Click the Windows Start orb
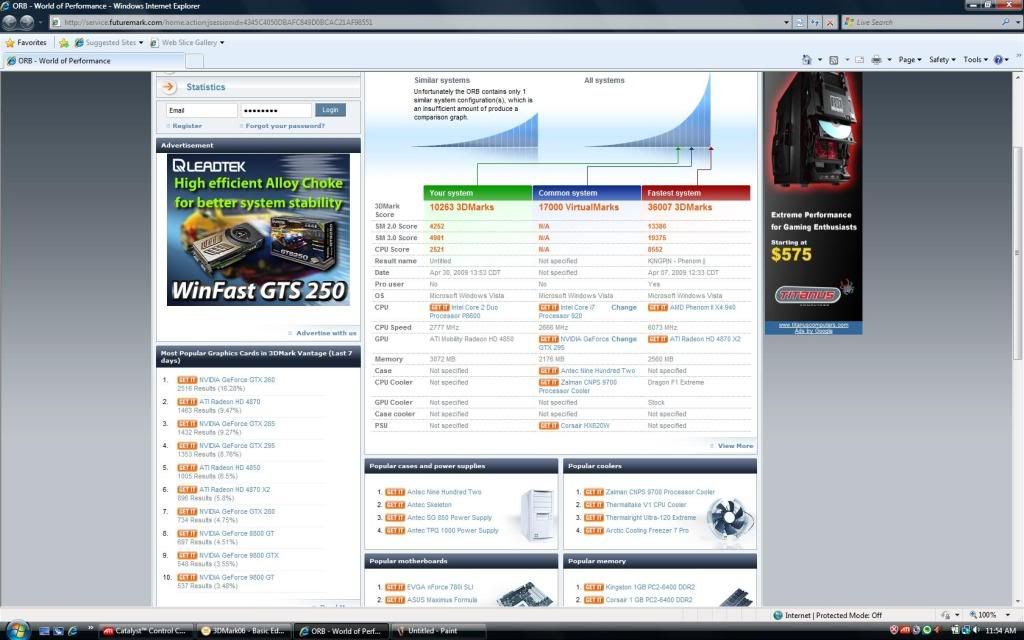 pyautogui.click(x=18, y=630)
